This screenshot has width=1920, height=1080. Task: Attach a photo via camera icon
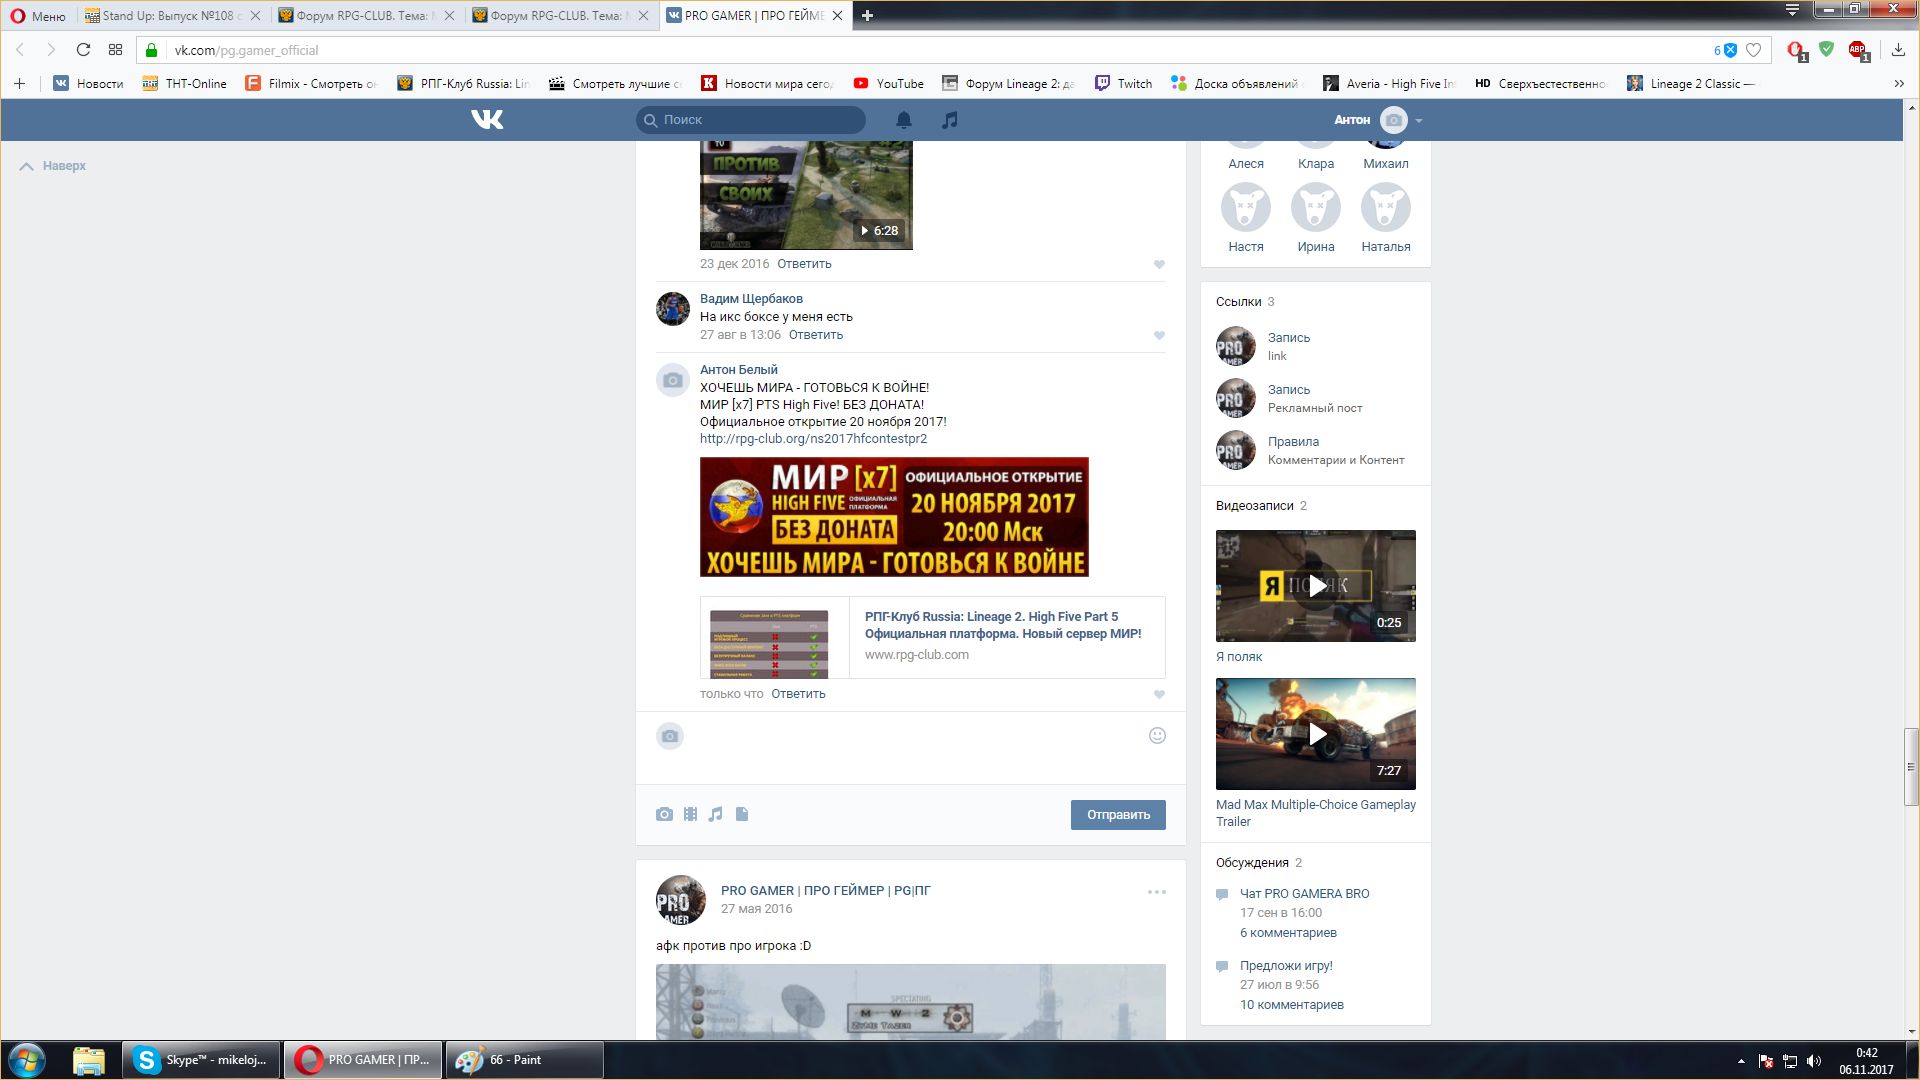664,814
